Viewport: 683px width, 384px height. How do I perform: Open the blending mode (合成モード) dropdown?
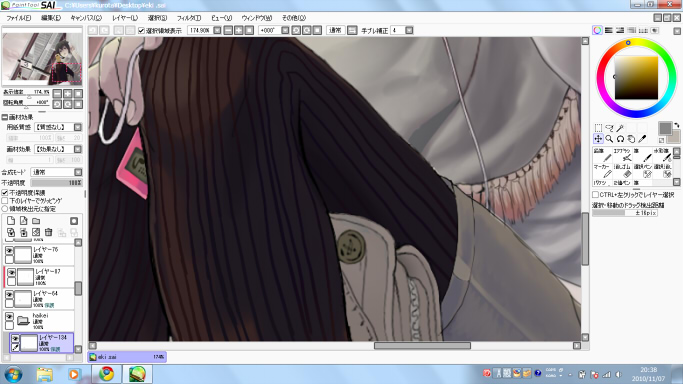tap(78, 172)
